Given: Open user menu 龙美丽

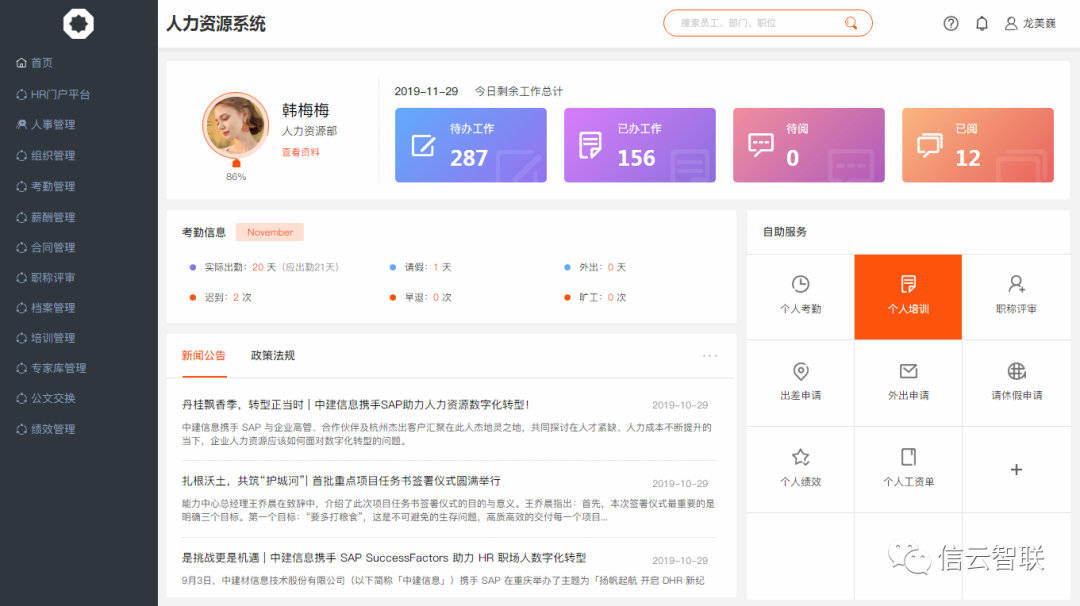Looking at the screenshot, I should 1031,23.
